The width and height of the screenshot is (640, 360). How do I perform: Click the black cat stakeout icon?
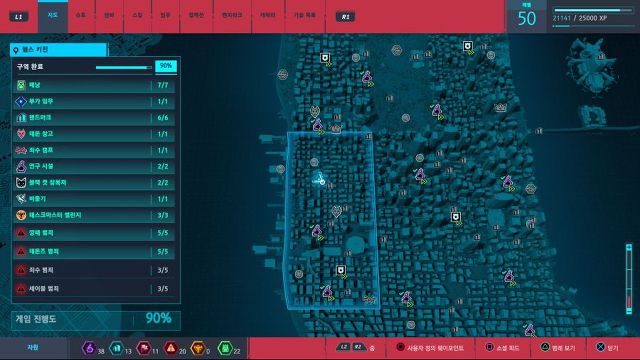click(21, 182)
